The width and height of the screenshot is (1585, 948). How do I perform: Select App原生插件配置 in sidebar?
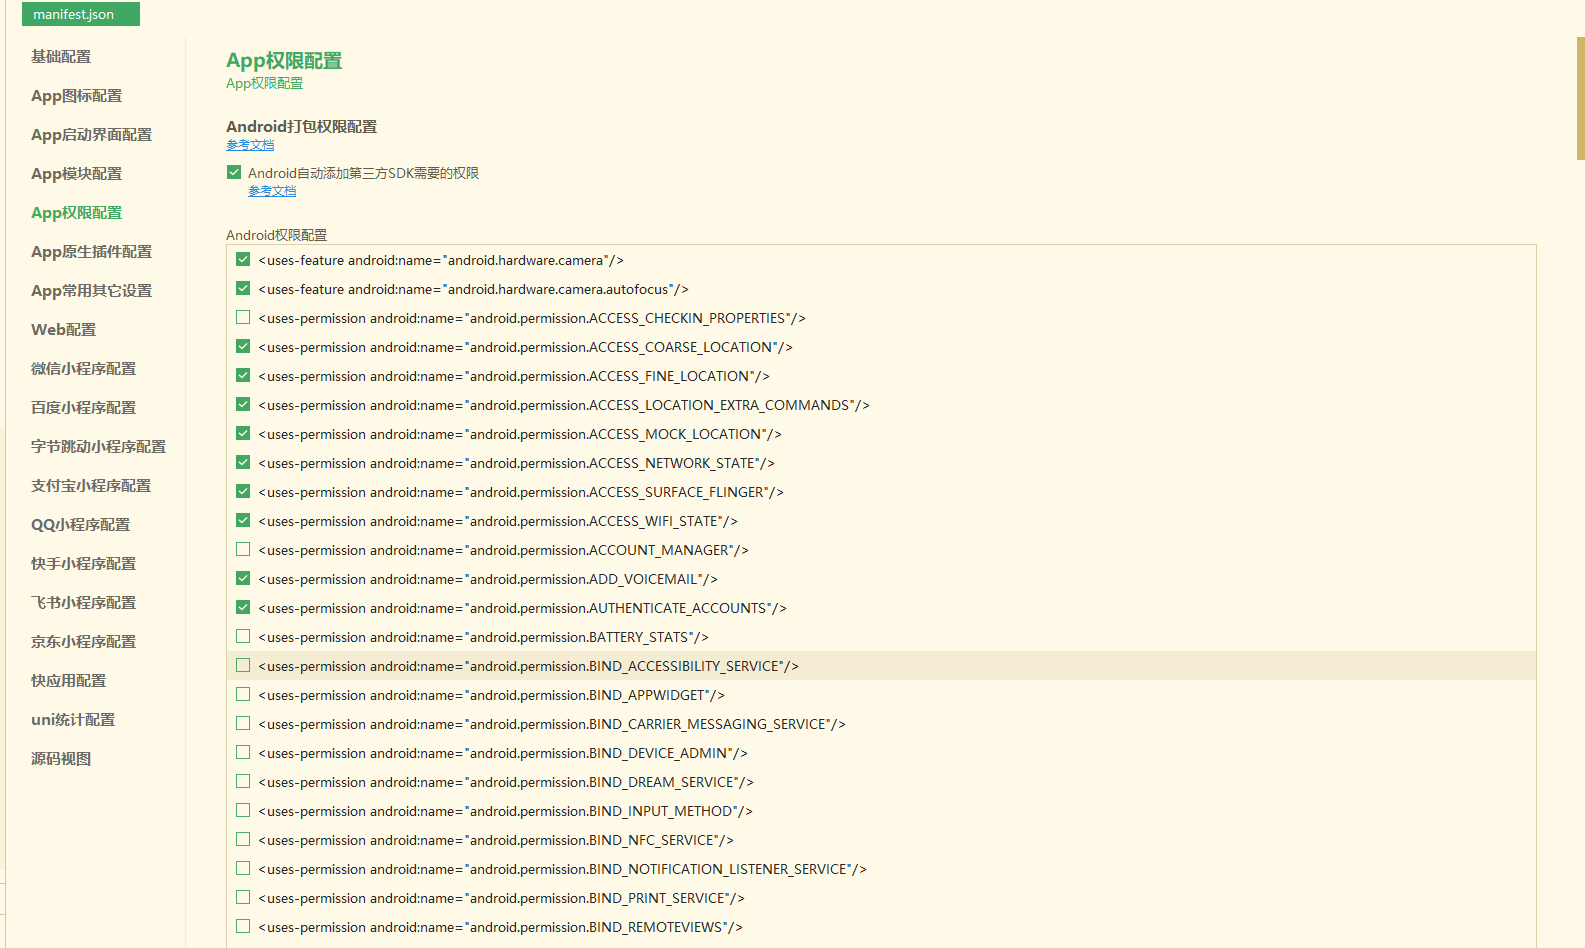point(91,252)
